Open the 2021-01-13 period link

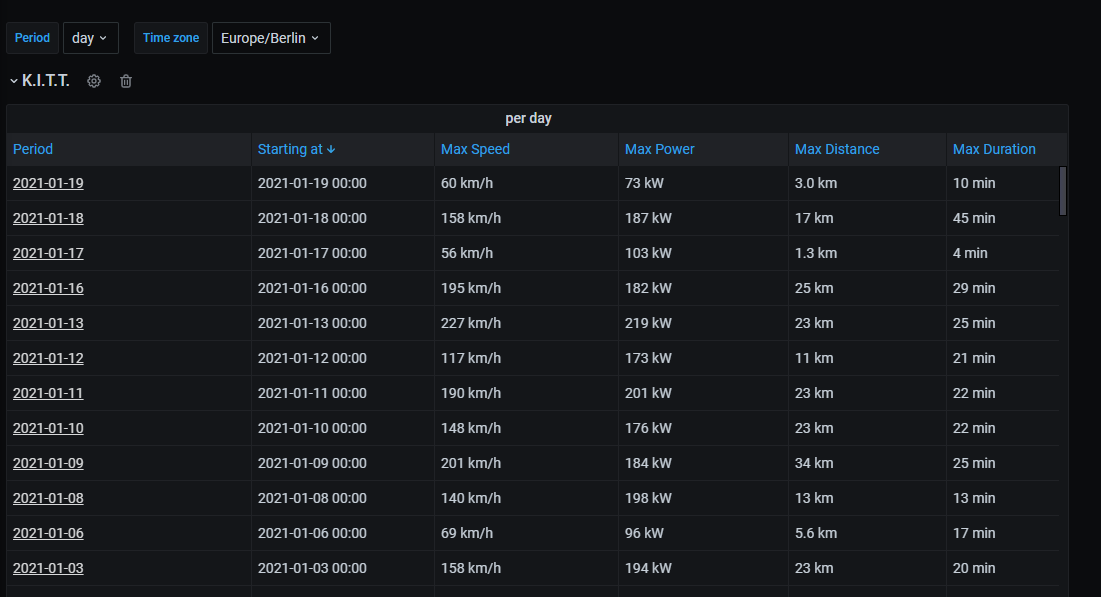coord(48,323)
